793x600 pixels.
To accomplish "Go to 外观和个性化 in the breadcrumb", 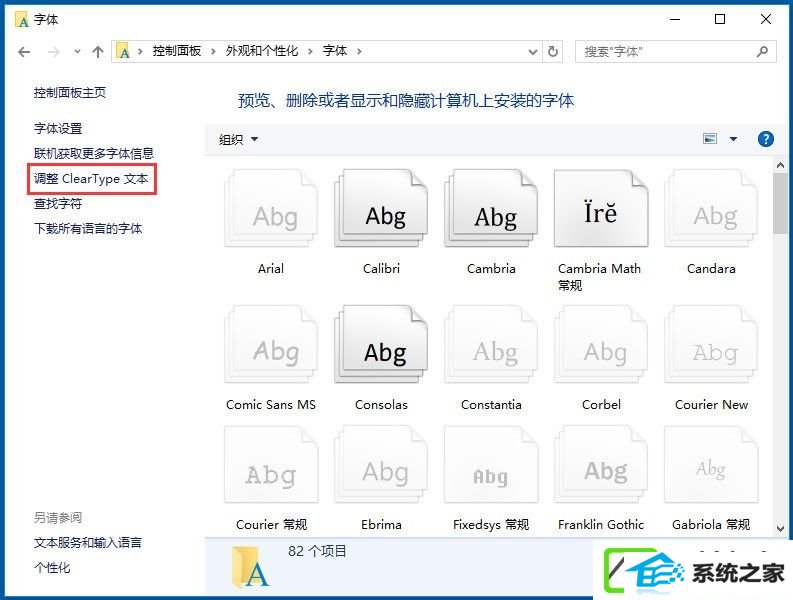I will pos(262,51).
